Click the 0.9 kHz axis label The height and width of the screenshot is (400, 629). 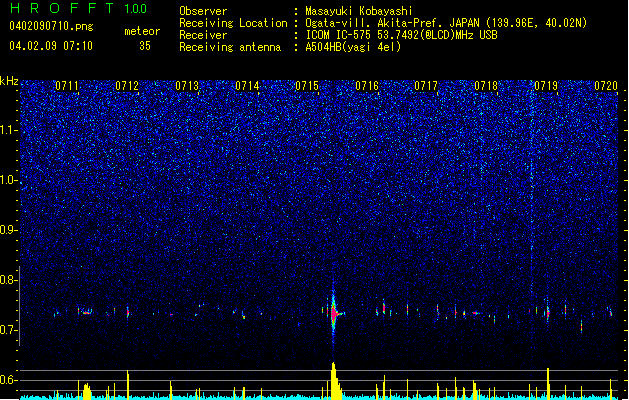(x=9, y=230)
